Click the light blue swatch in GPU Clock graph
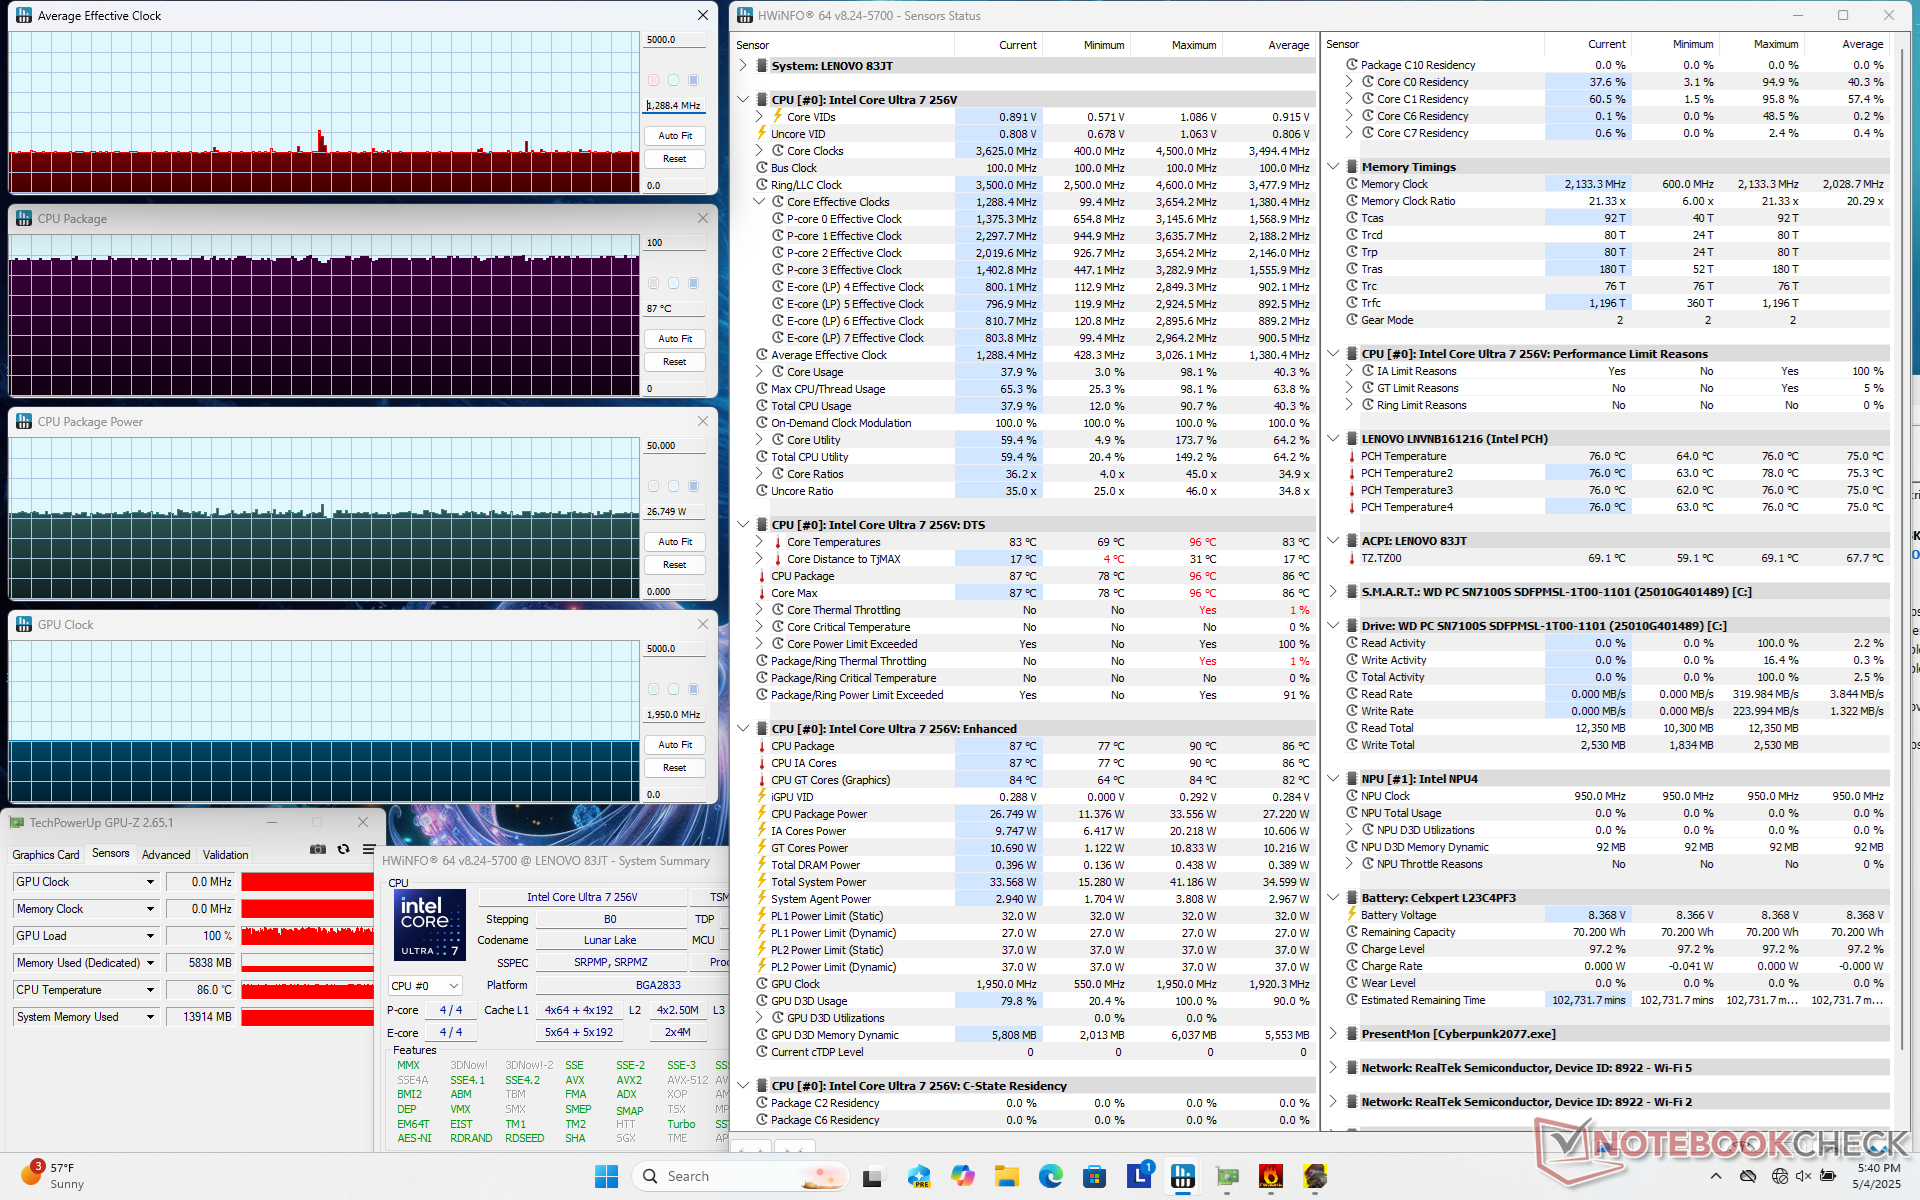The width and height of the screenshot is (1920, 1200). pos(673,689)
